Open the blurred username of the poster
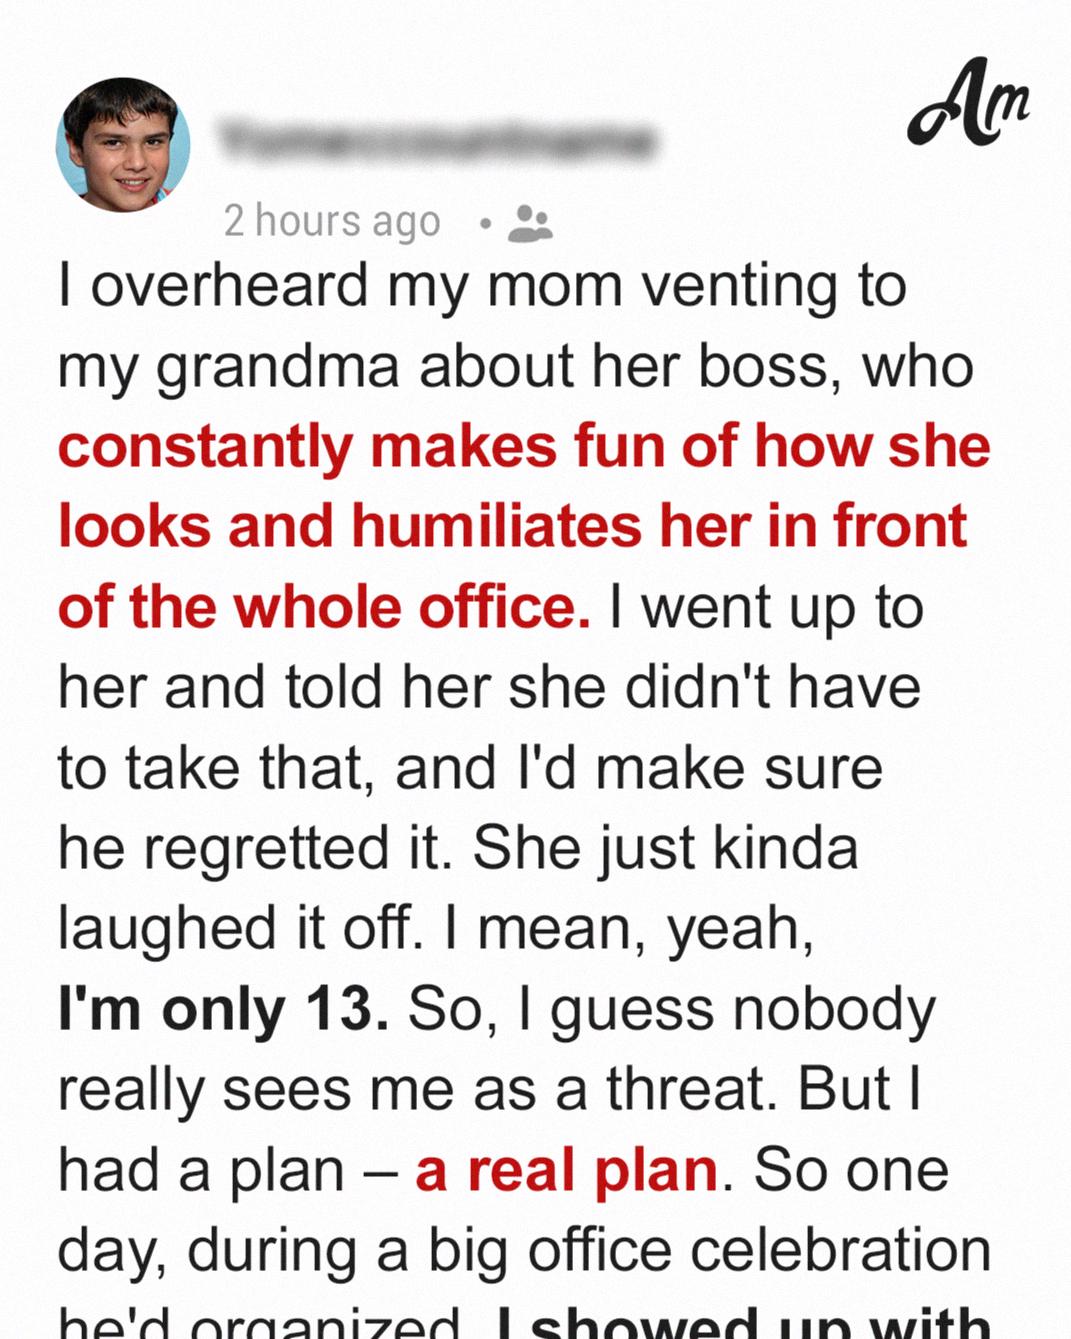The image size is (1071, 1339). pyautogui.click(x=437, y=139)
